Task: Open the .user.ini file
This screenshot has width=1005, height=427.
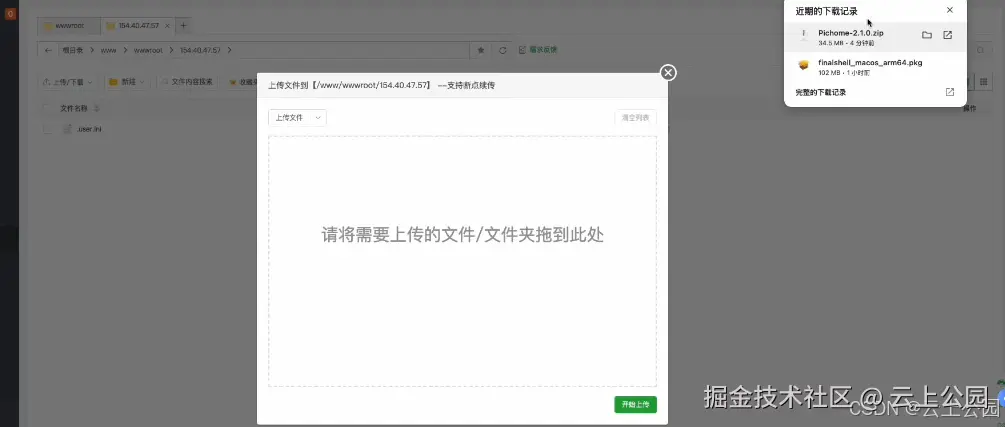Action: point(90,129)
